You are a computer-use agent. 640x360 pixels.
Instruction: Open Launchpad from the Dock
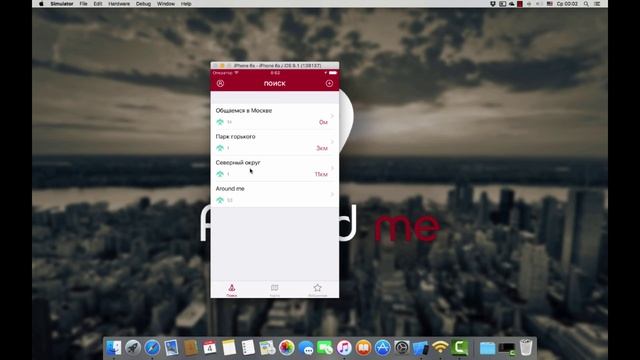click(x=133, y=348)
